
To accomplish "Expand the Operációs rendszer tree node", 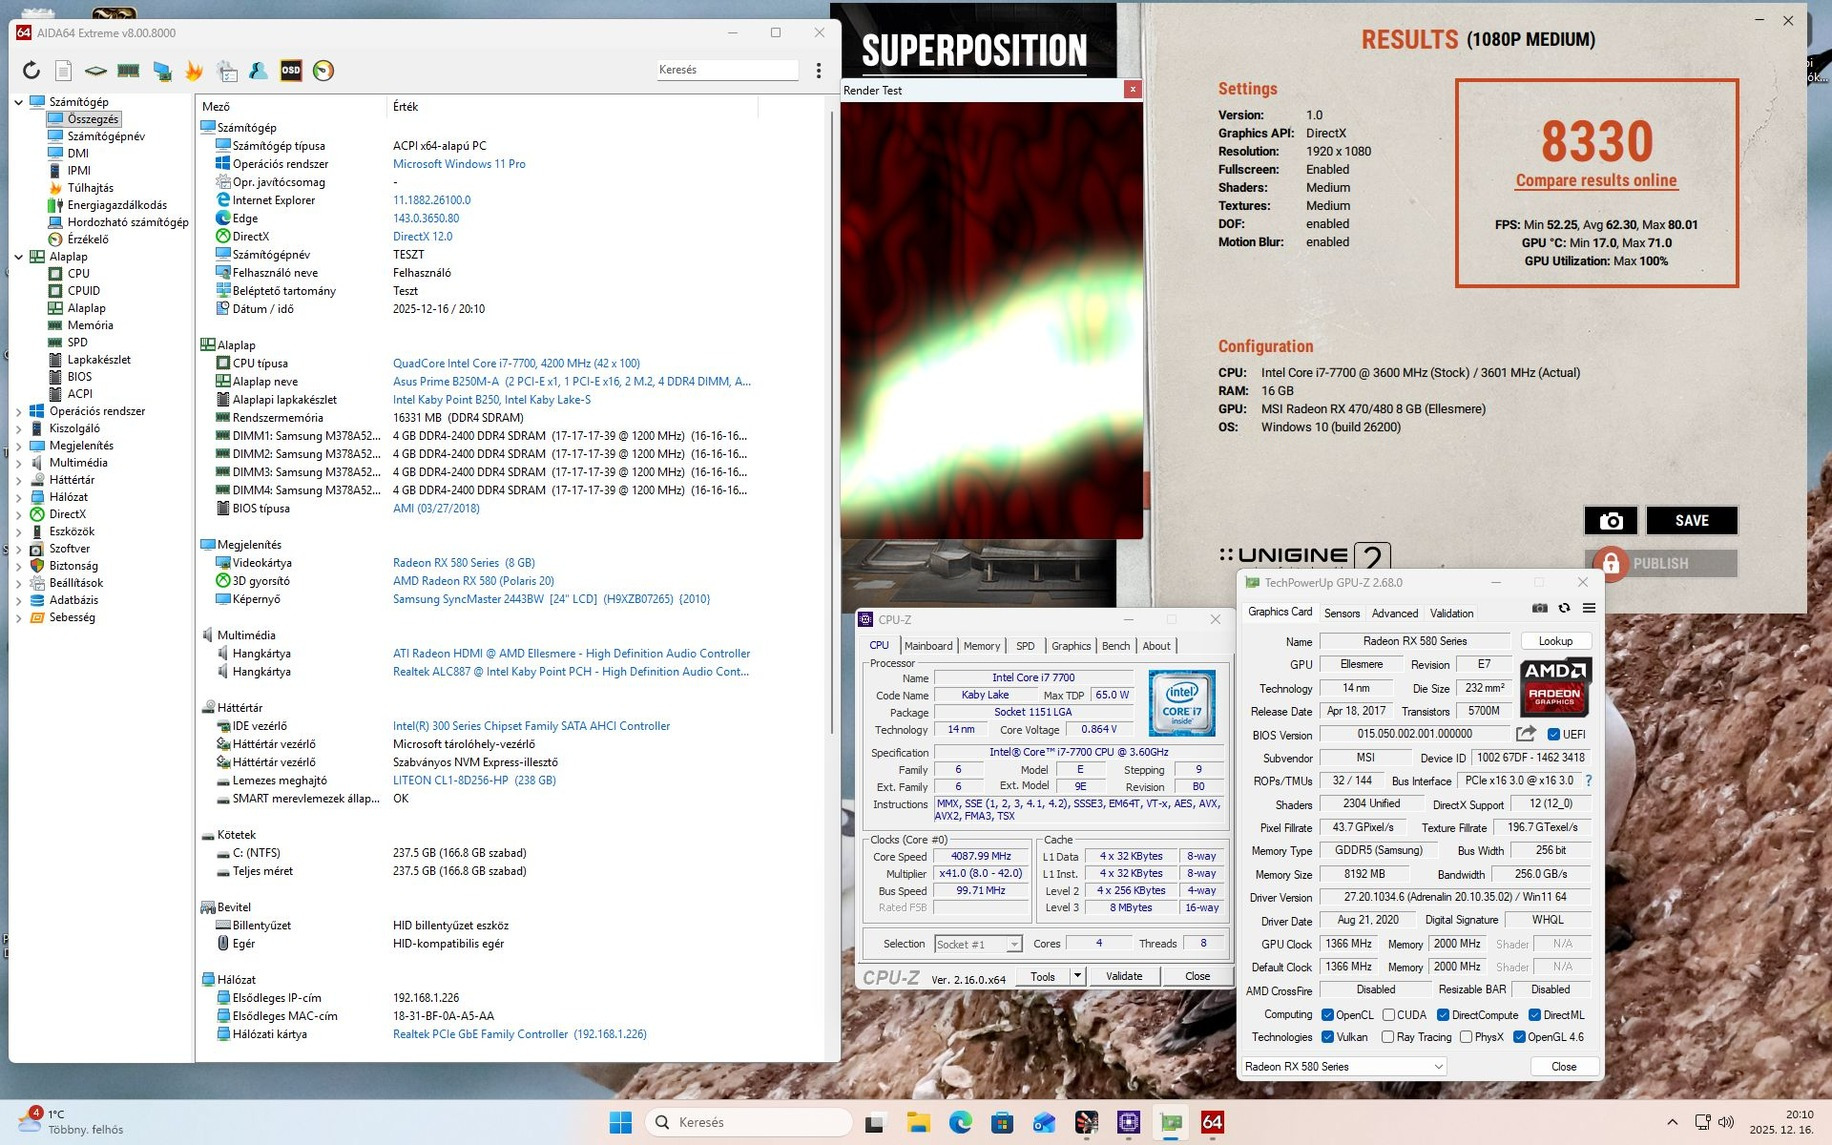I will tap(19, 411).
